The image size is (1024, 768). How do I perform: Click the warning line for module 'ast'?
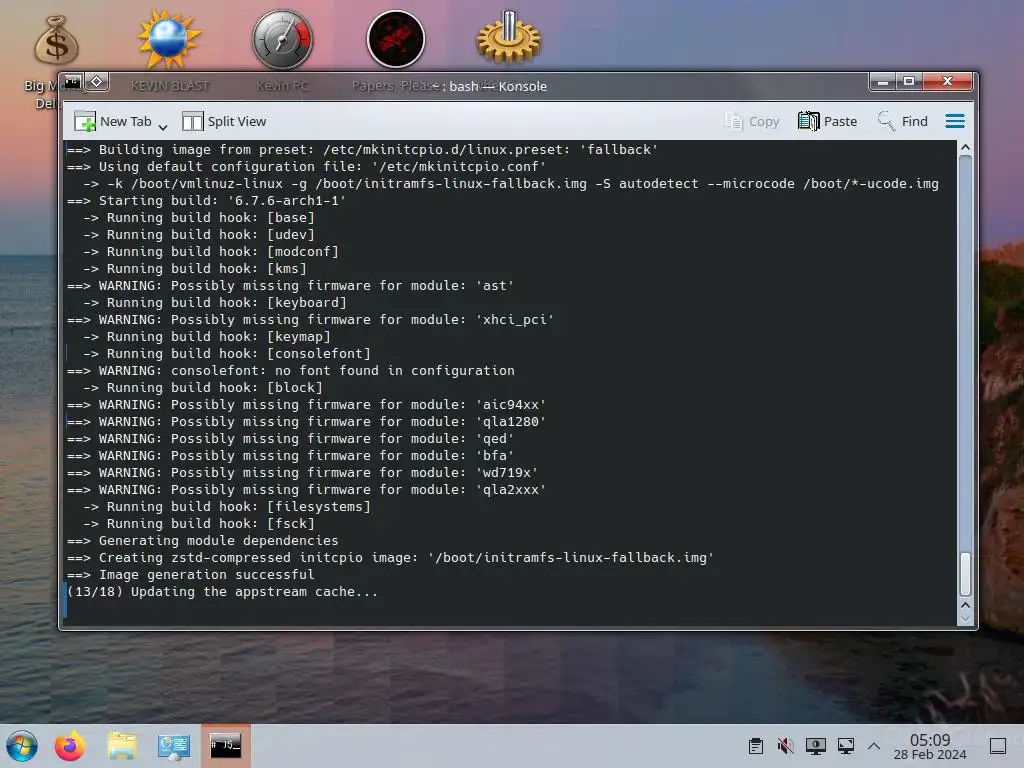(291, 286)
